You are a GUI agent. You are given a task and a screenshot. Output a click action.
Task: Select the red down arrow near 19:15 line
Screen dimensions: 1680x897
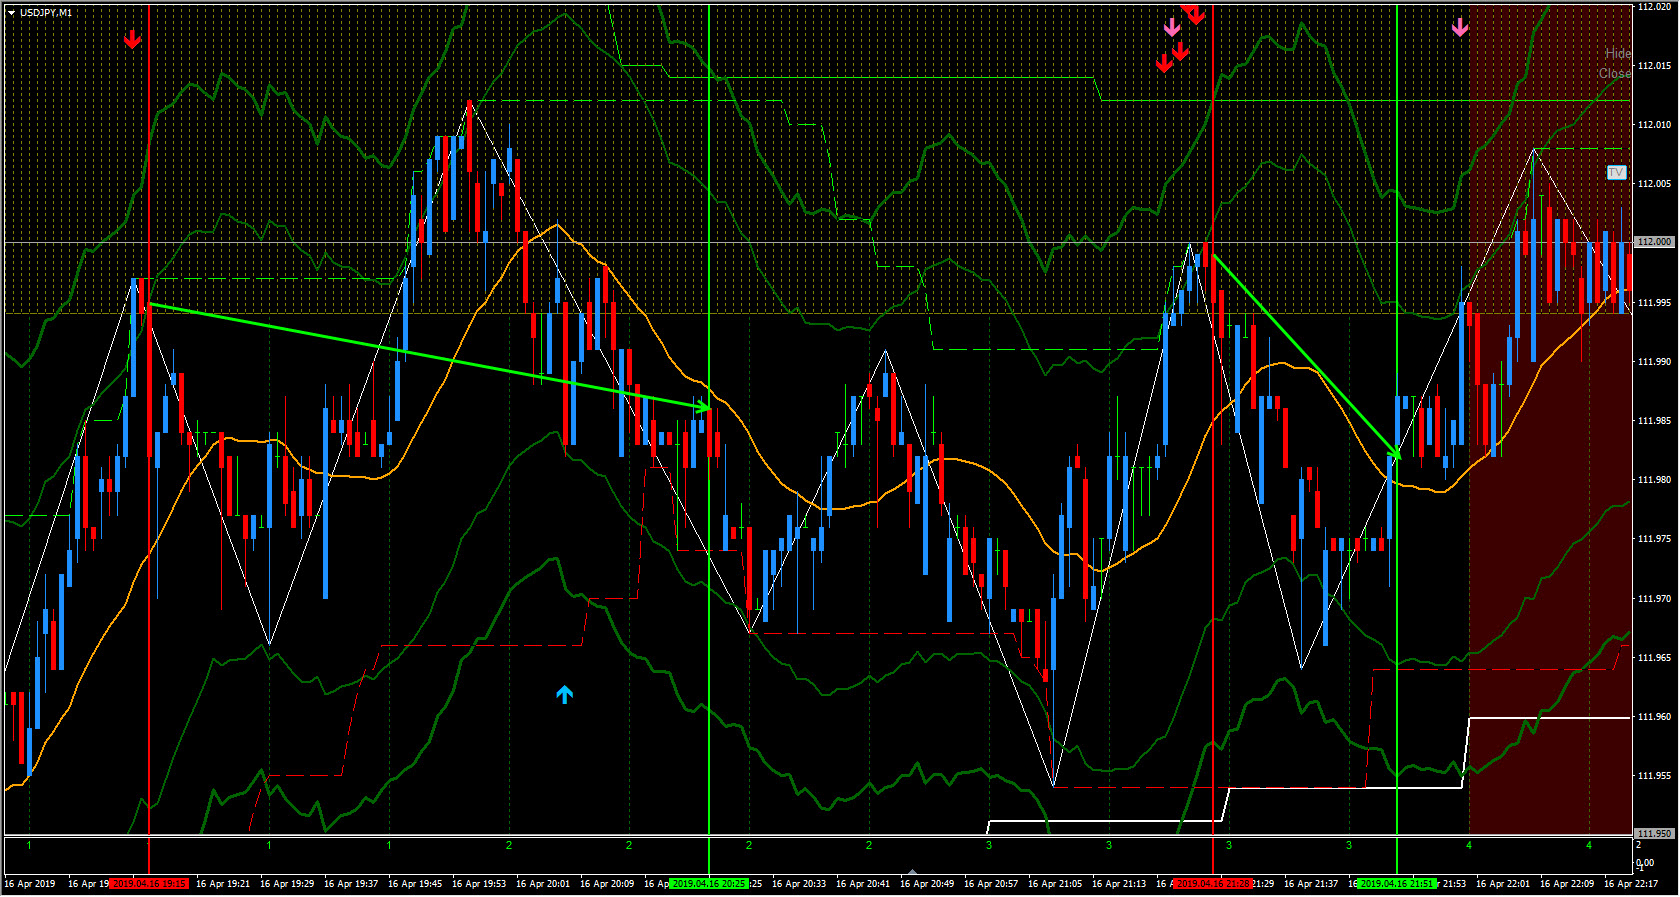click(132, 39)
